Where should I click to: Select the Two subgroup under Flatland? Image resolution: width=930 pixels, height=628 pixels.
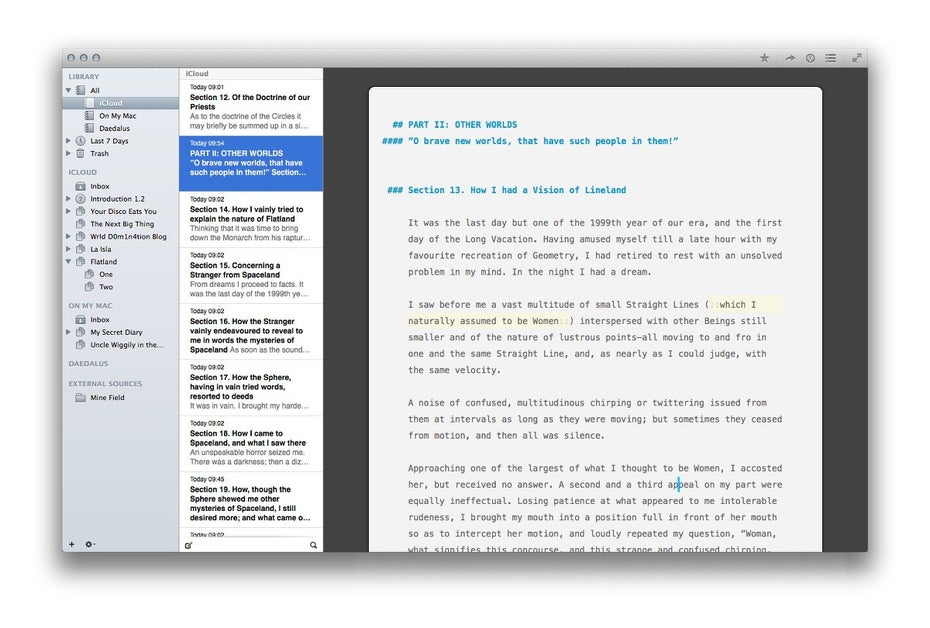tap(120, 286)
